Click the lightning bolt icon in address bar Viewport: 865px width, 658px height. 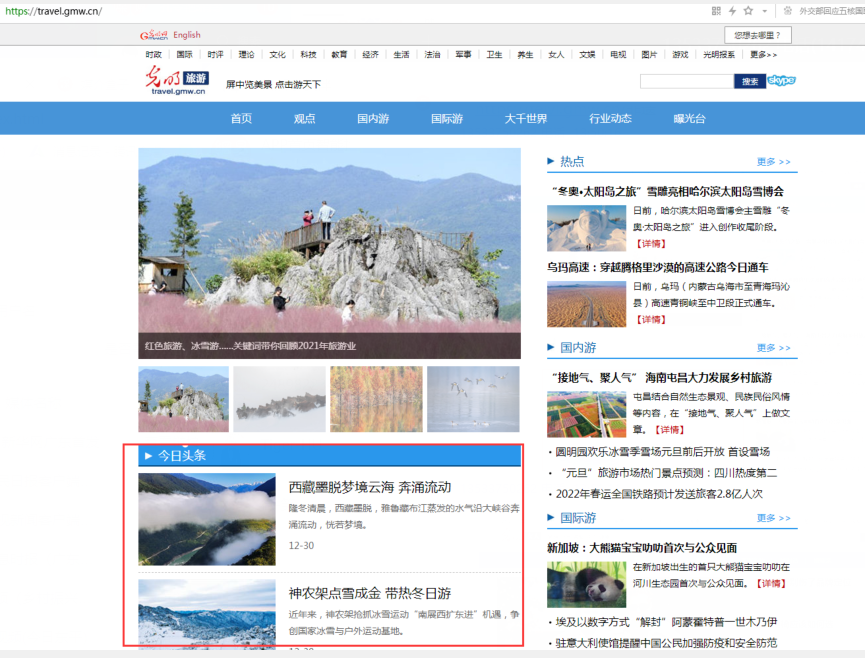click(x=733, y=10)
